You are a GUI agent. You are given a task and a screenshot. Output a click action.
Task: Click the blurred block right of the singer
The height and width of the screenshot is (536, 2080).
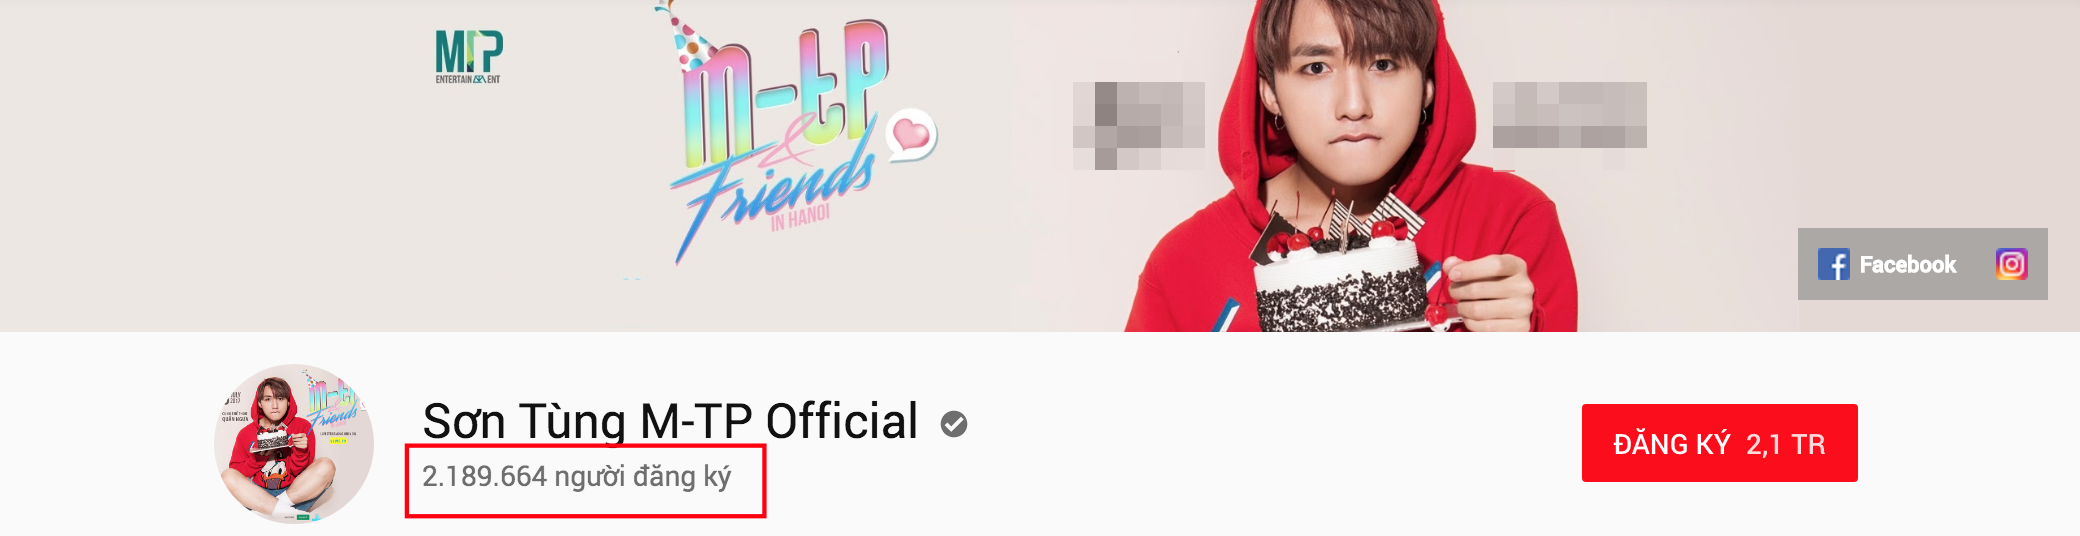pyautogui.click(x=1569, y=115)
